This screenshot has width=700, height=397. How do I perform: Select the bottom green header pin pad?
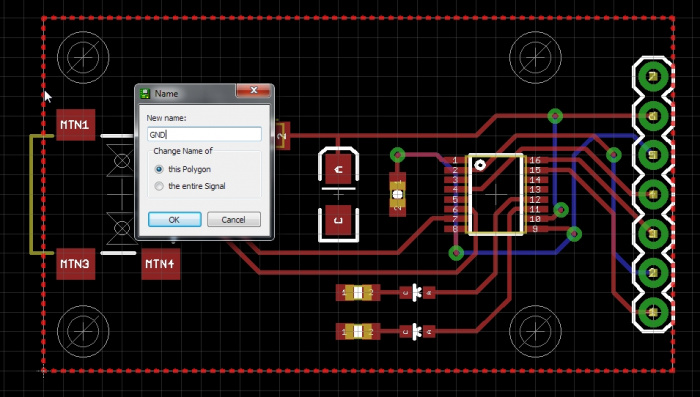pyautogui.click(x=653, y=312)
